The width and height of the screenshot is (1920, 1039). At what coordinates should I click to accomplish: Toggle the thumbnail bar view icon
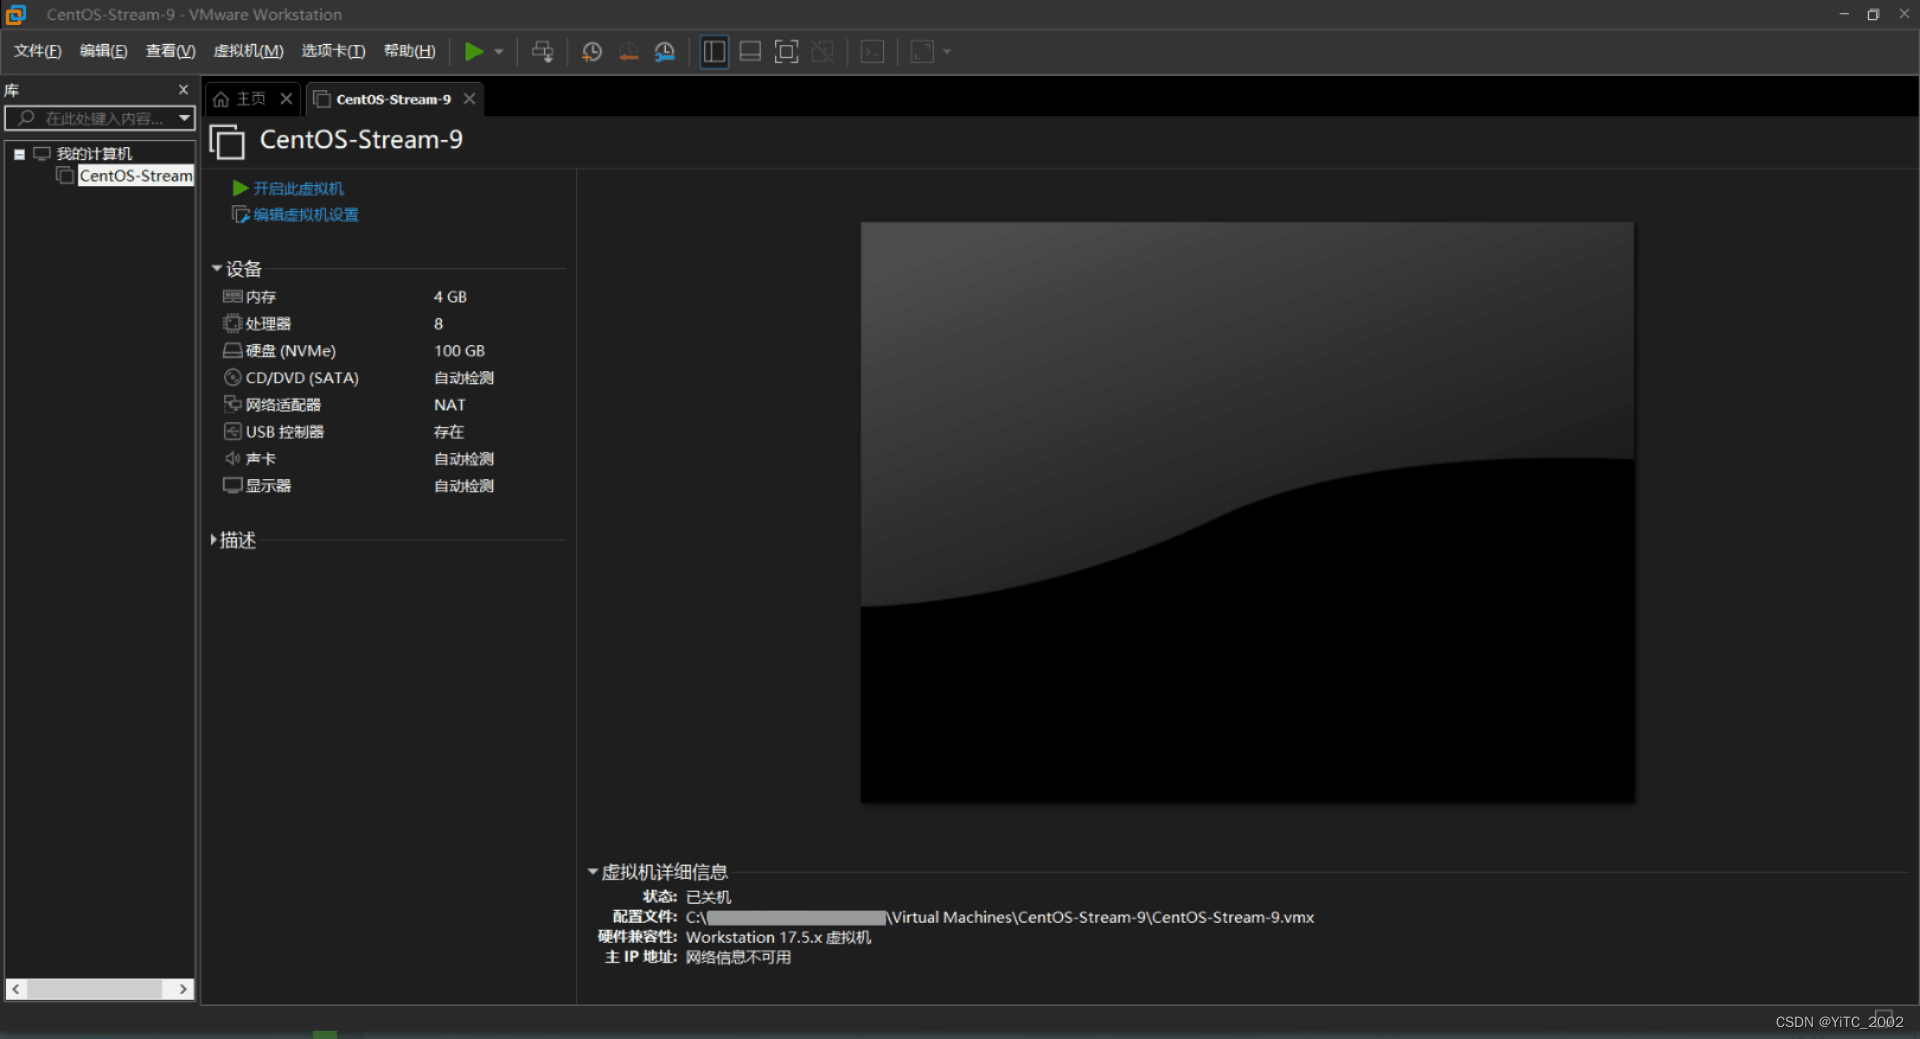pos(750,51)
